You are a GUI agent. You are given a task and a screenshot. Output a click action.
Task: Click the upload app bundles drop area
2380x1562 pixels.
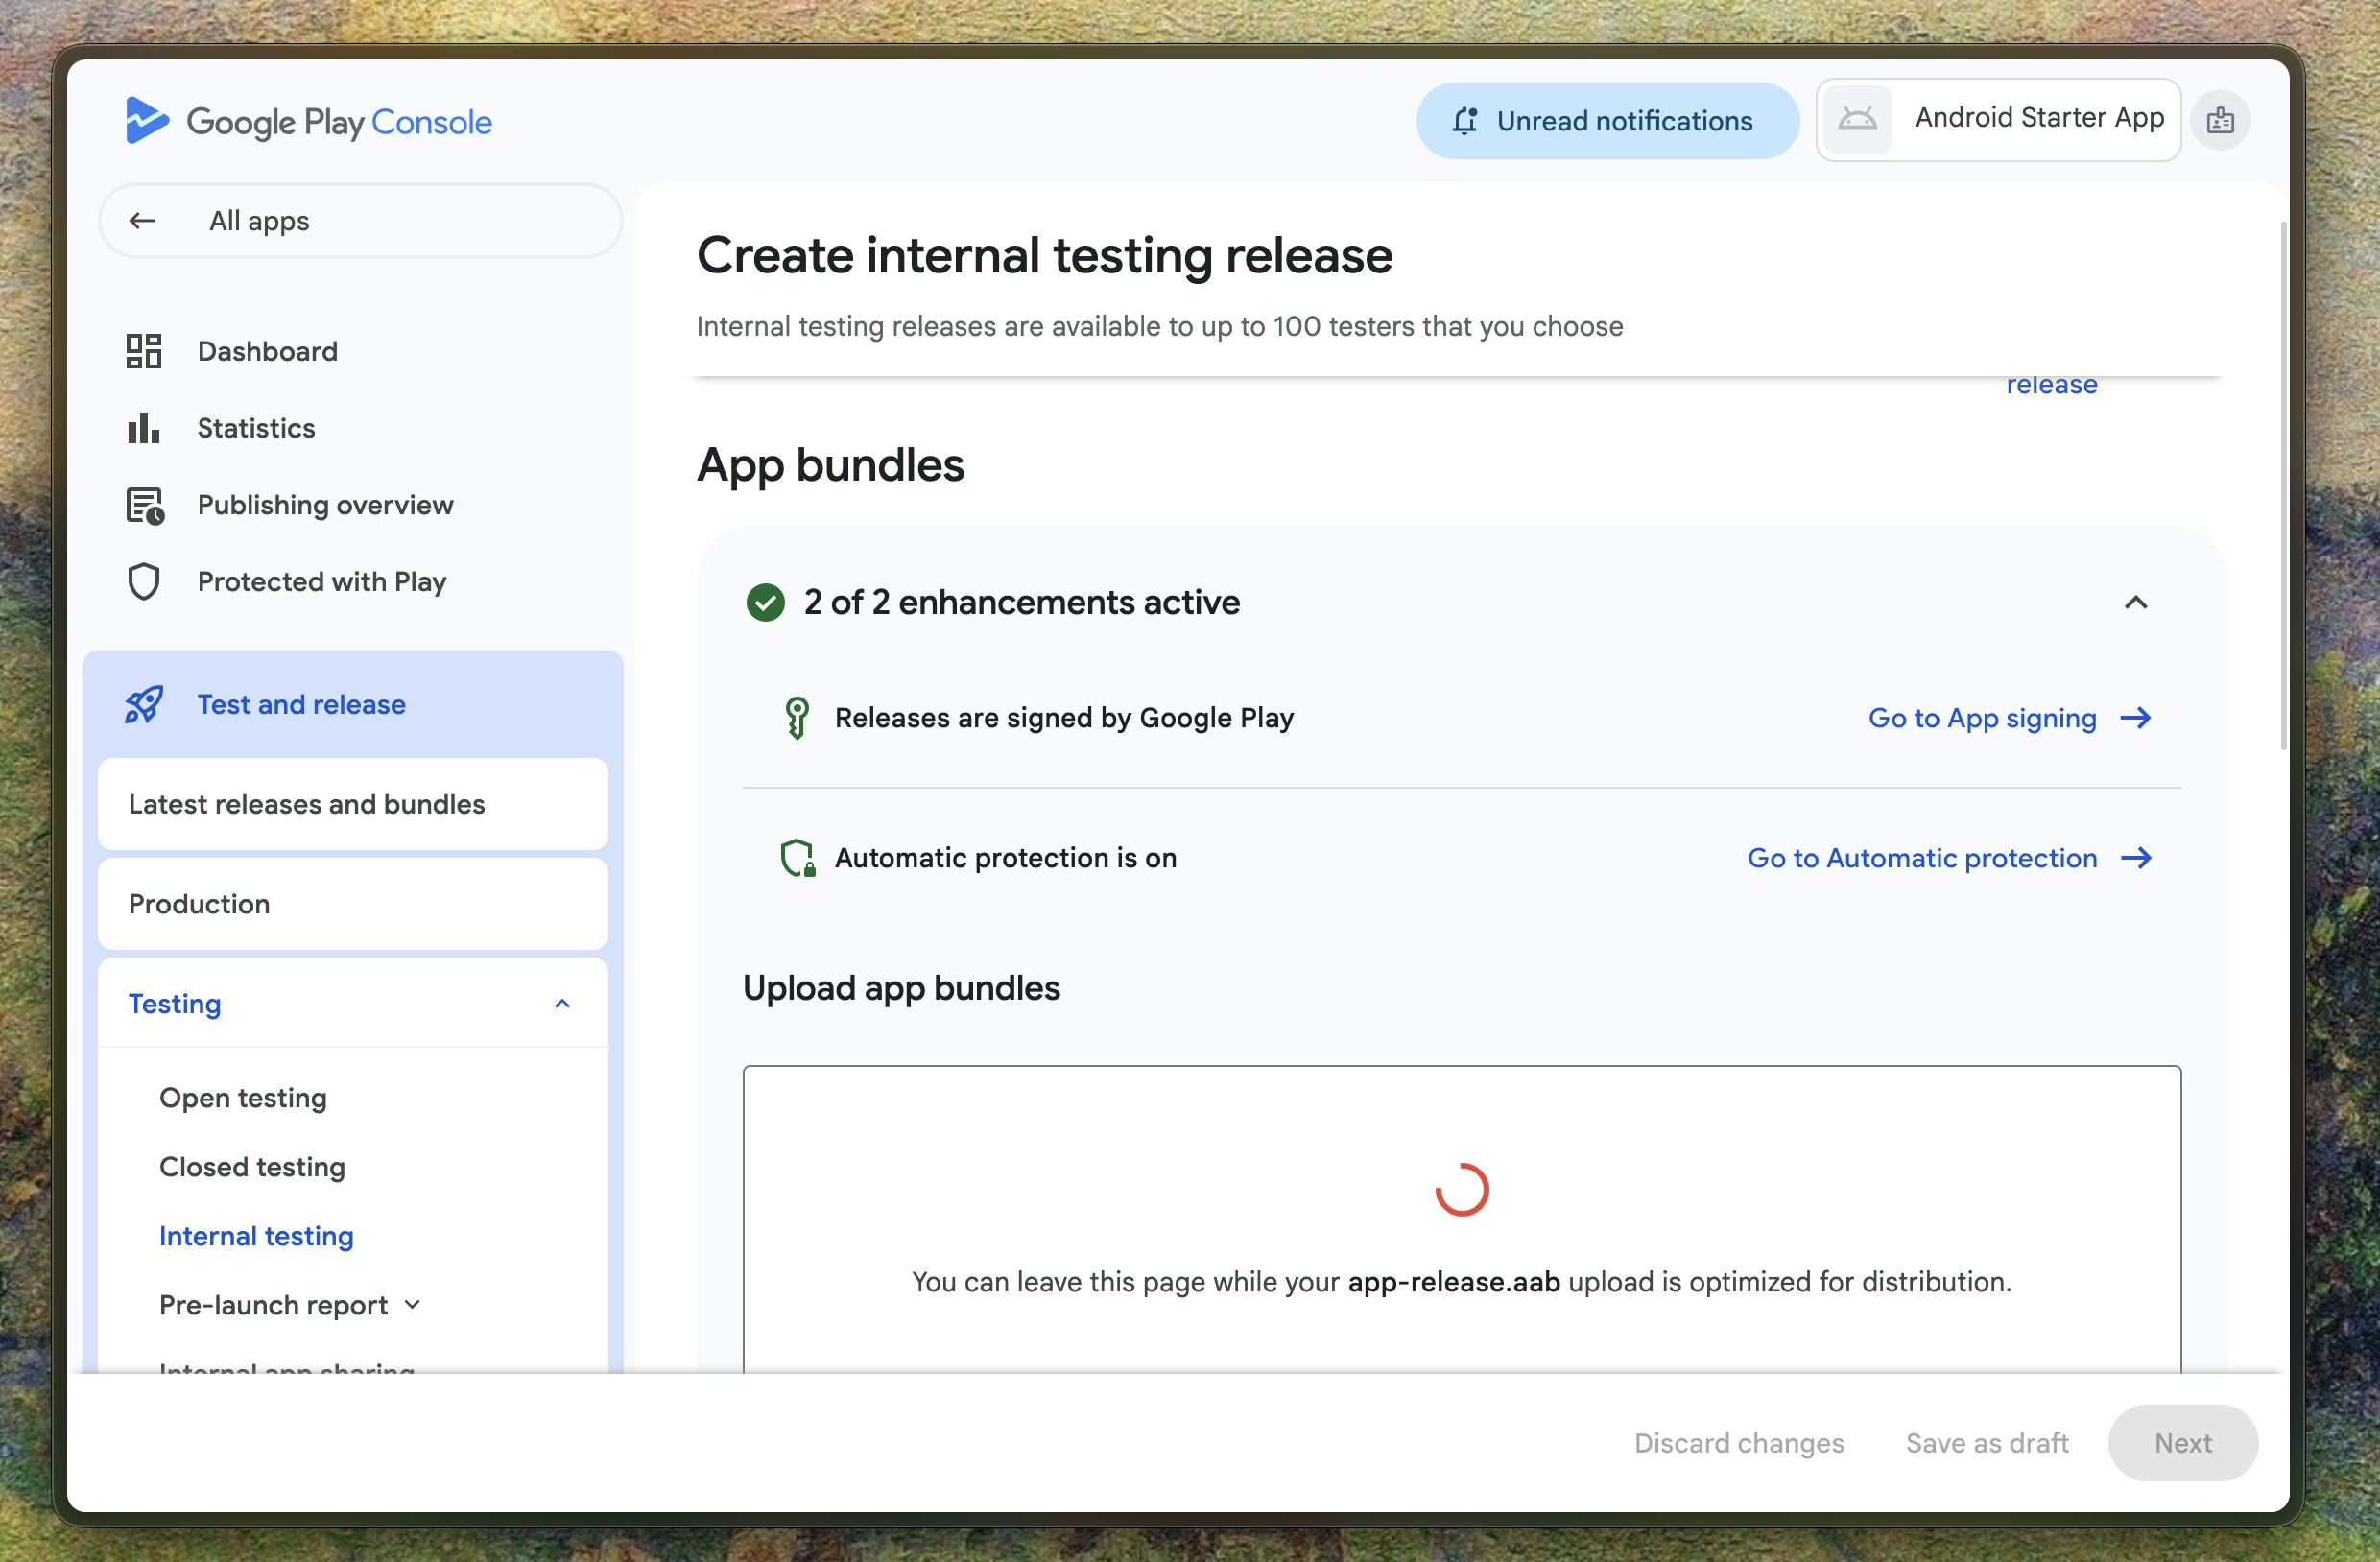coord(1462,1220)
